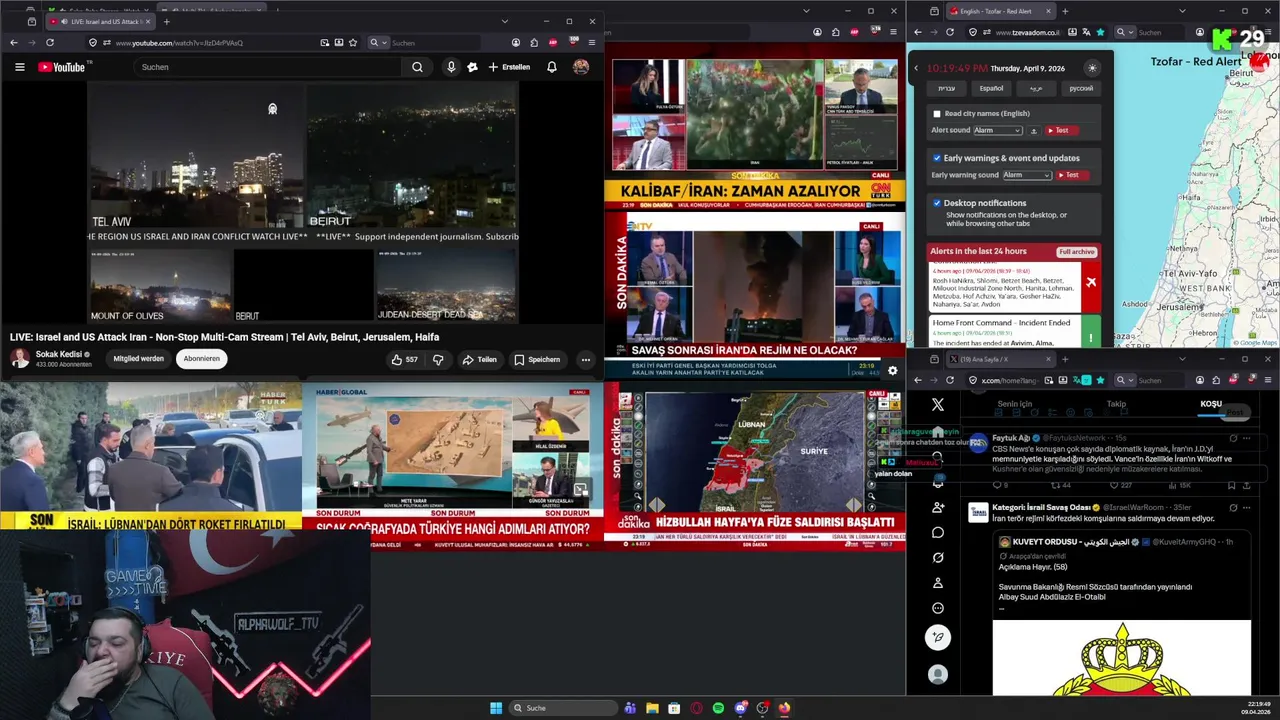Open Grok icon in X sidebar
Screen dimensions: 1280x720
(x=938, y=557)
